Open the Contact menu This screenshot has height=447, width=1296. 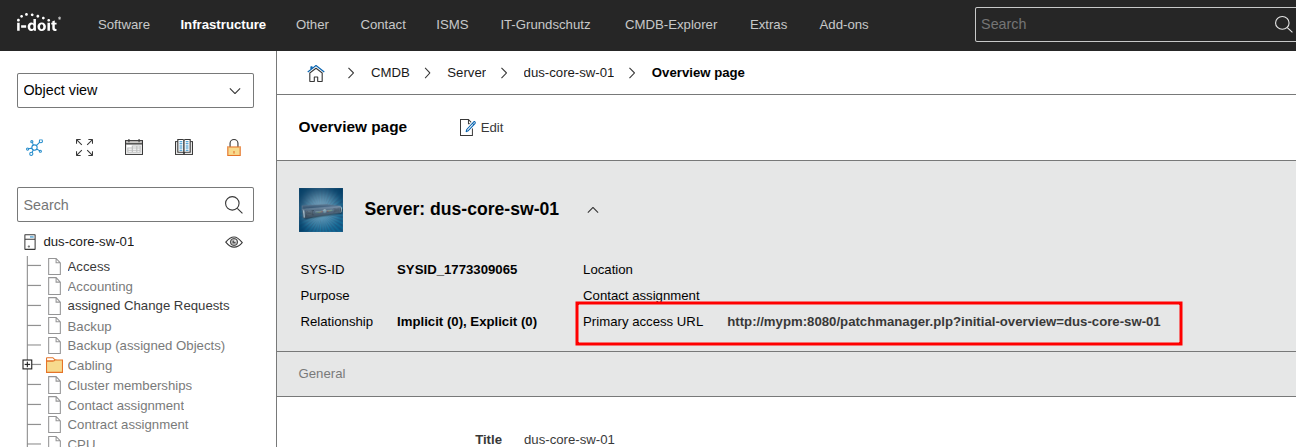[383, 24]
